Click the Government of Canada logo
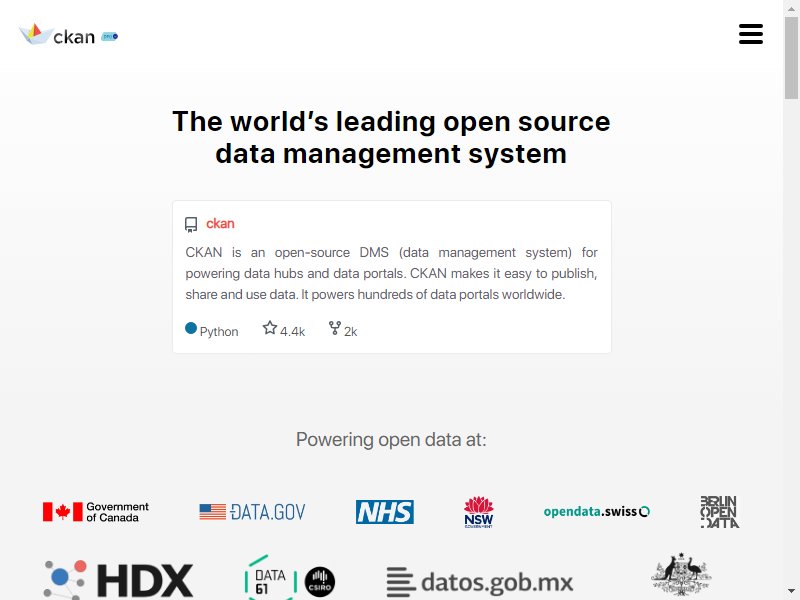800x600 pixels. 95,512
